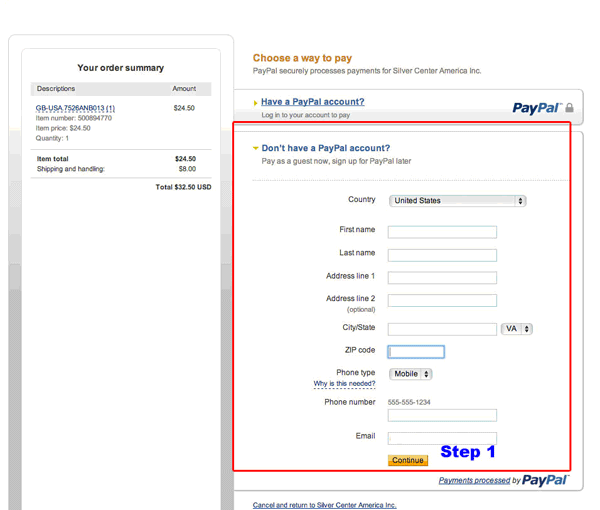Viewport: 600px width, 510px height.
Task: Focus the ZIP code input field
Action: point(416,352)
